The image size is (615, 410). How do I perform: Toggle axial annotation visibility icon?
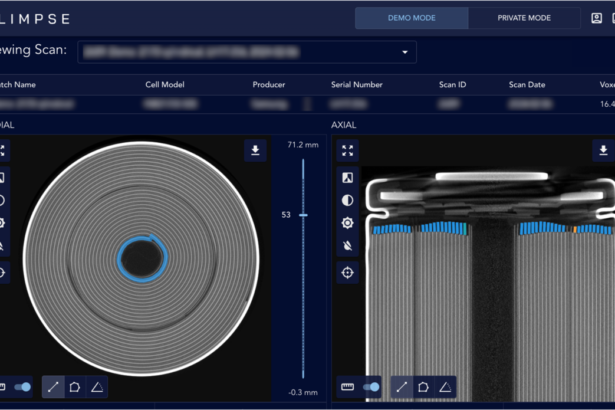(347, 246)
